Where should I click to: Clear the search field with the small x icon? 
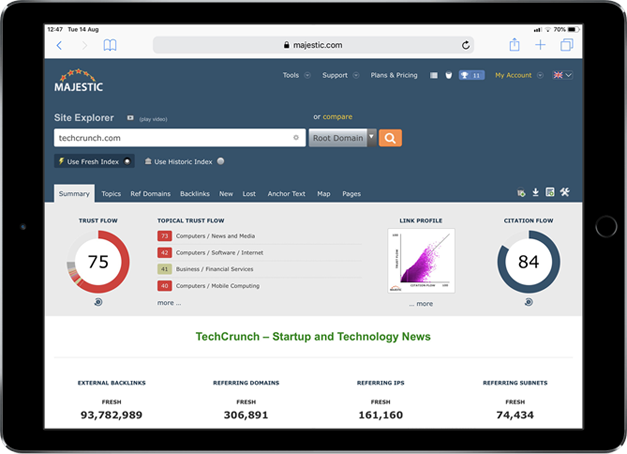296,138
